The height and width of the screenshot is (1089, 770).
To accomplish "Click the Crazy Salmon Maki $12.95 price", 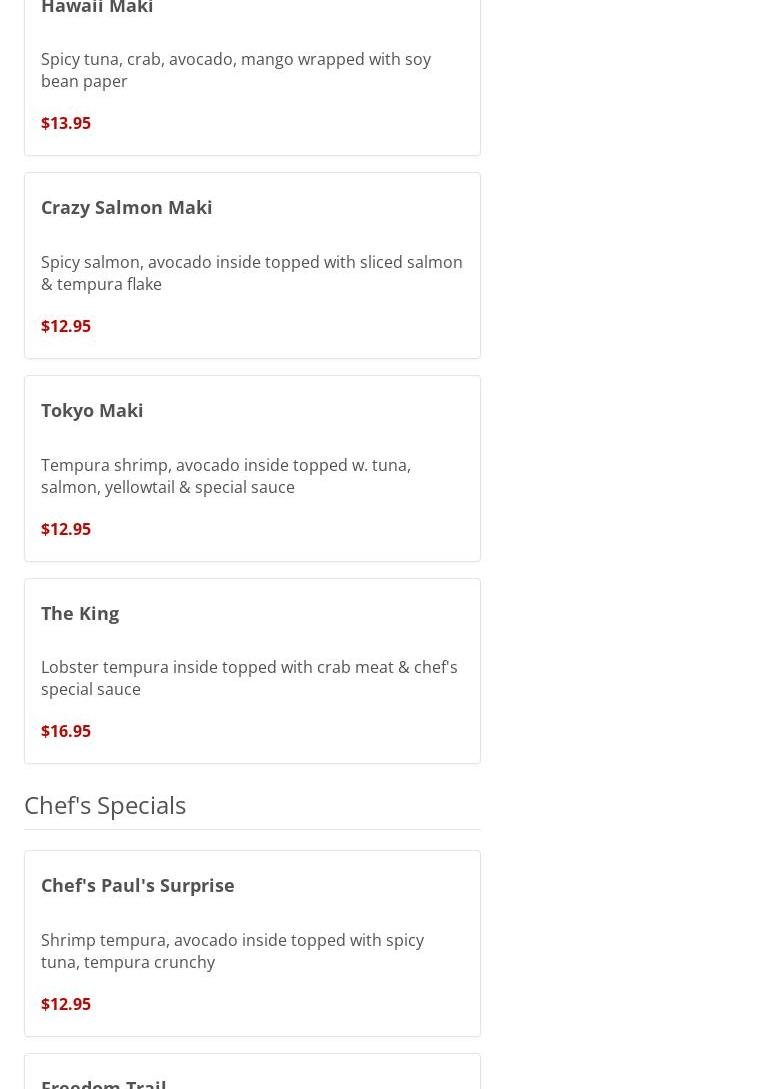I will click(66, 326).
